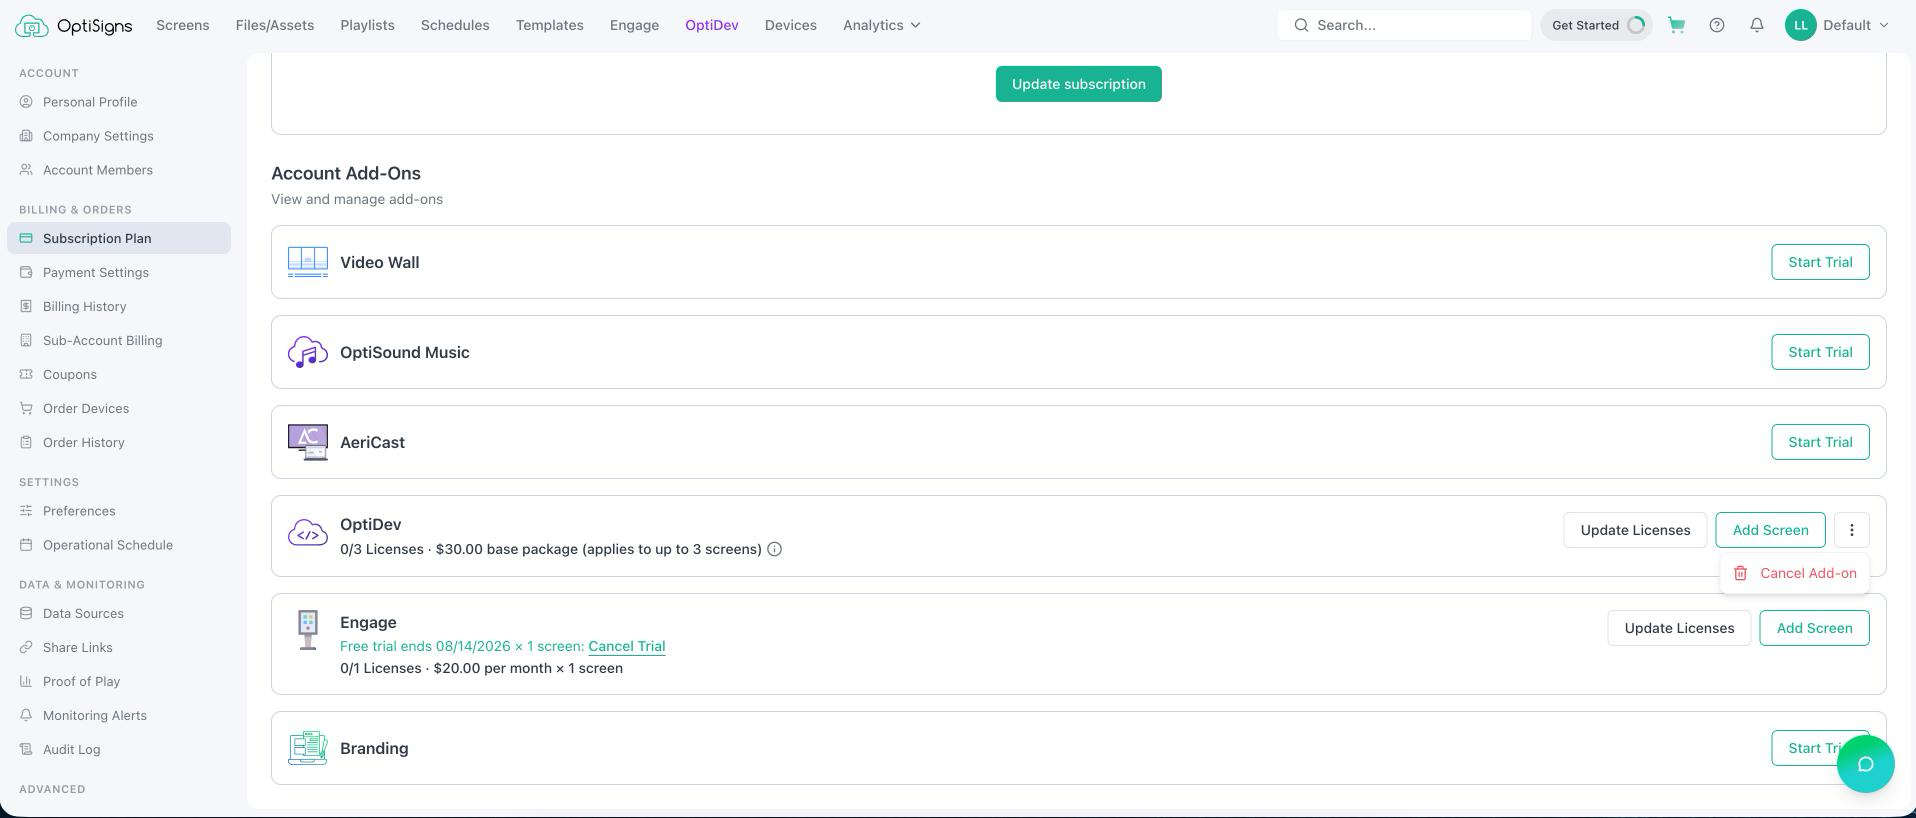Click the Billing History sidebar icon
The height and width of the screenshot is (818, 1916).
[26, 306]
